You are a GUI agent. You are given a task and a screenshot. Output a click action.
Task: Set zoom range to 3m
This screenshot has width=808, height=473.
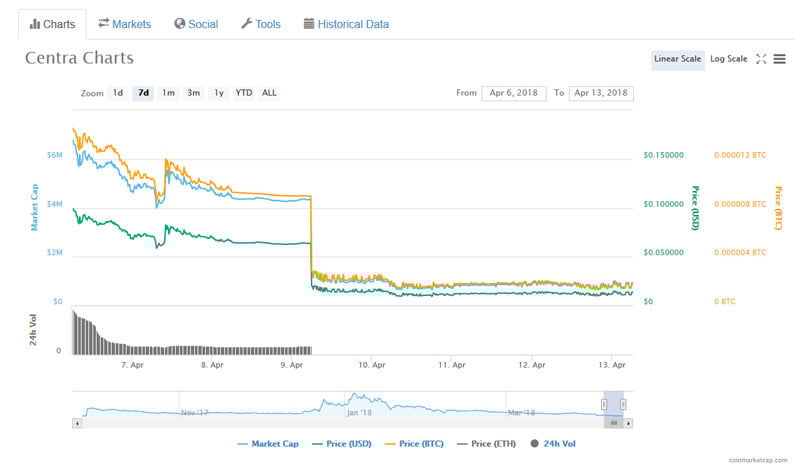pyautogui.click(x=194, y=93)
